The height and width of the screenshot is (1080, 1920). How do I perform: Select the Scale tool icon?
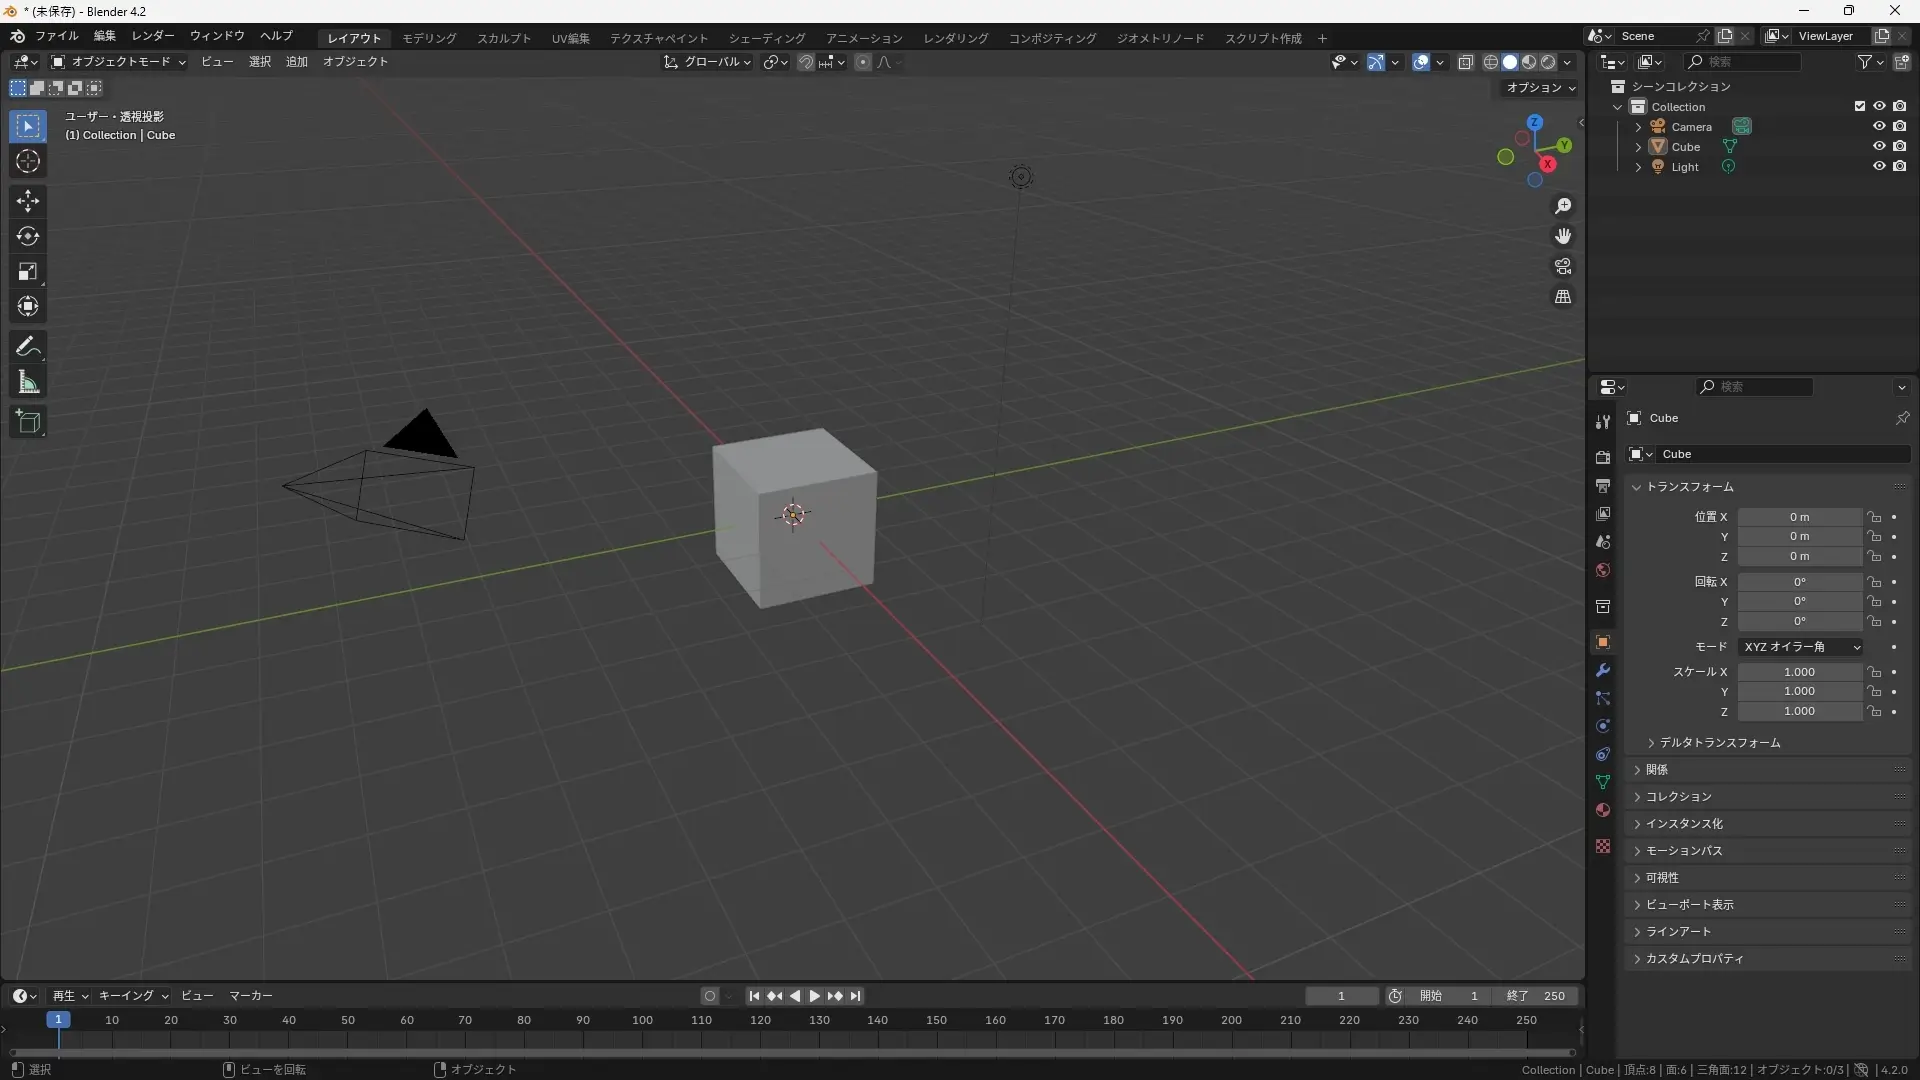click(x=29, y=270)
